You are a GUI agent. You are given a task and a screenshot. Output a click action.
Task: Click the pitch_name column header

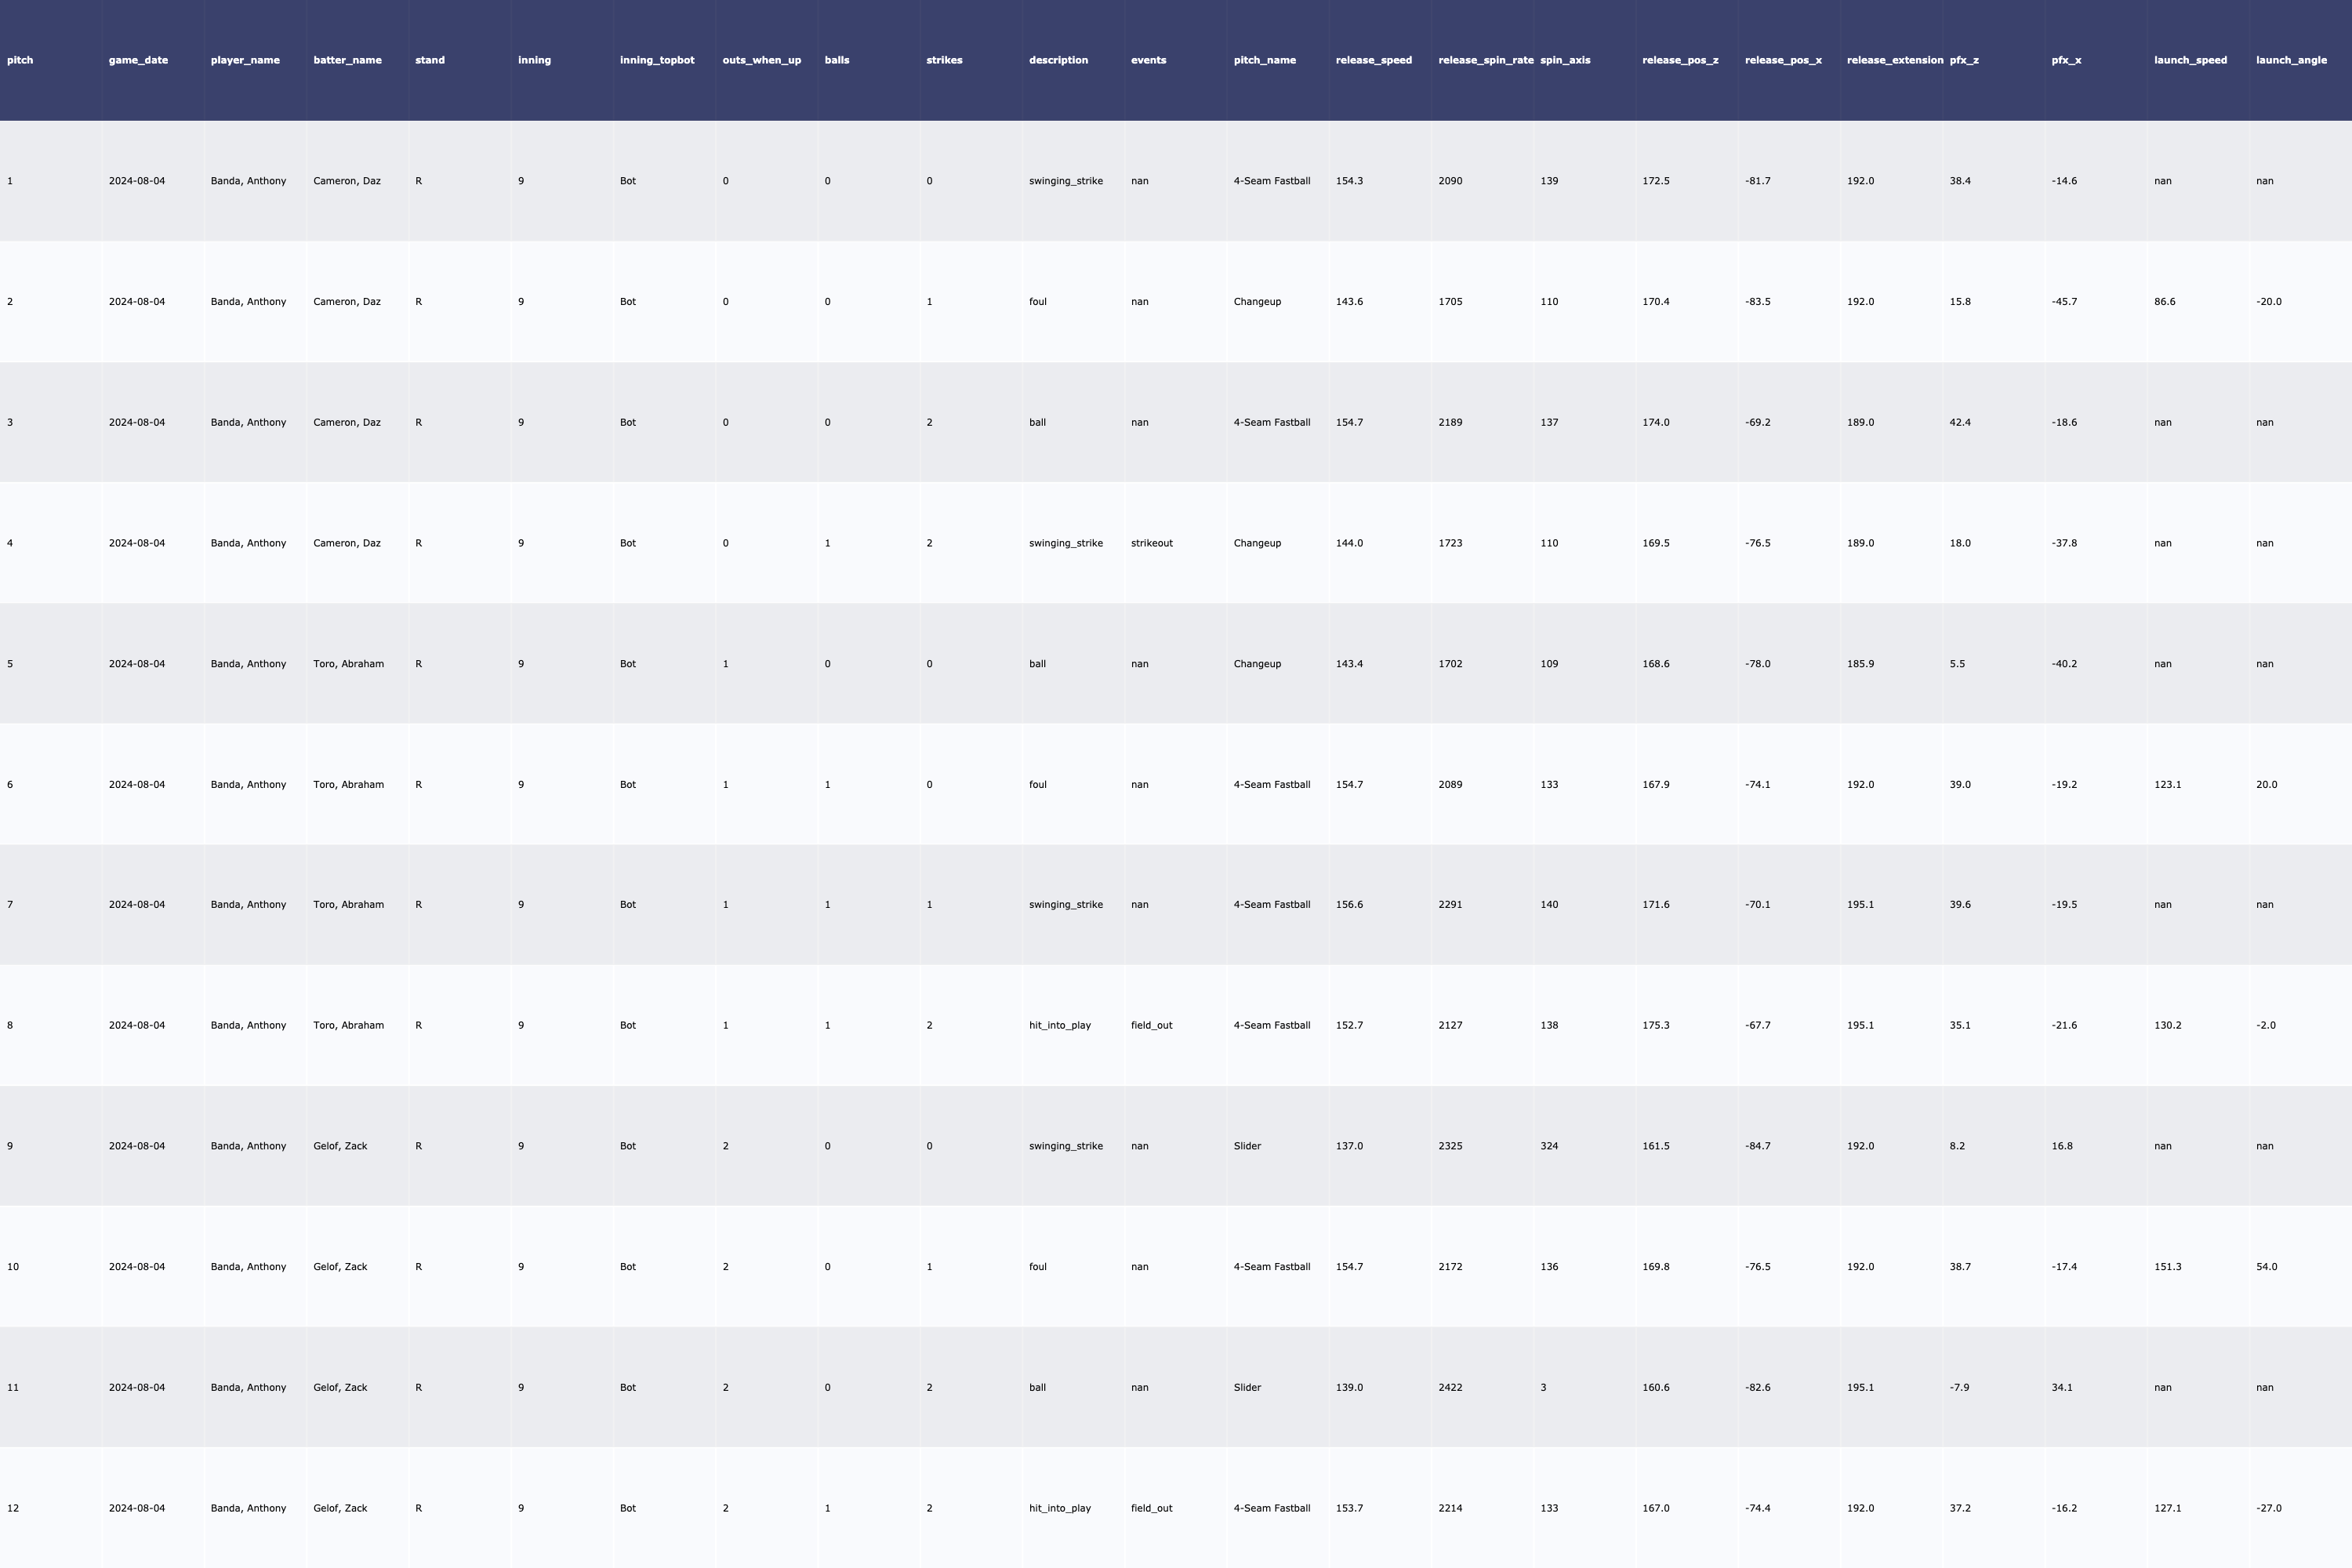click(1264, 60)
